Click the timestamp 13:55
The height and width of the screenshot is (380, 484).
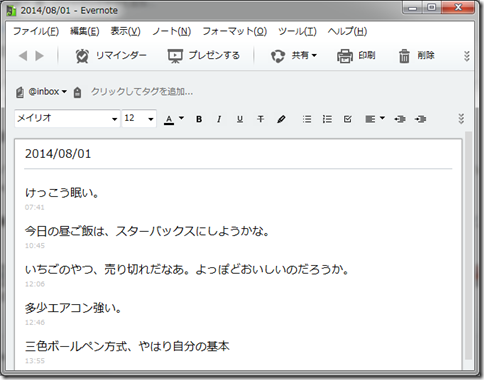tap(35, 361)
